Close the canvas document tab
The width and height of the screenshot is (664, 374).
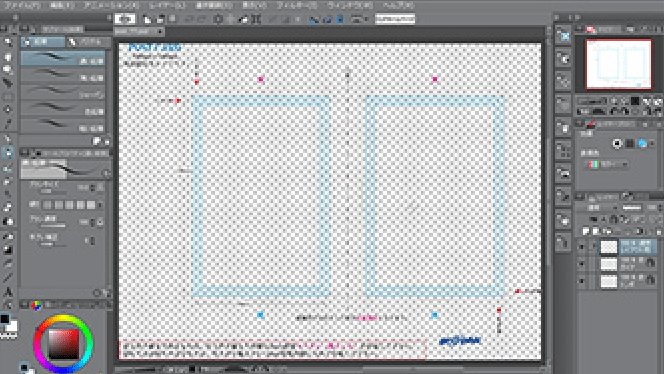point(160,31)
